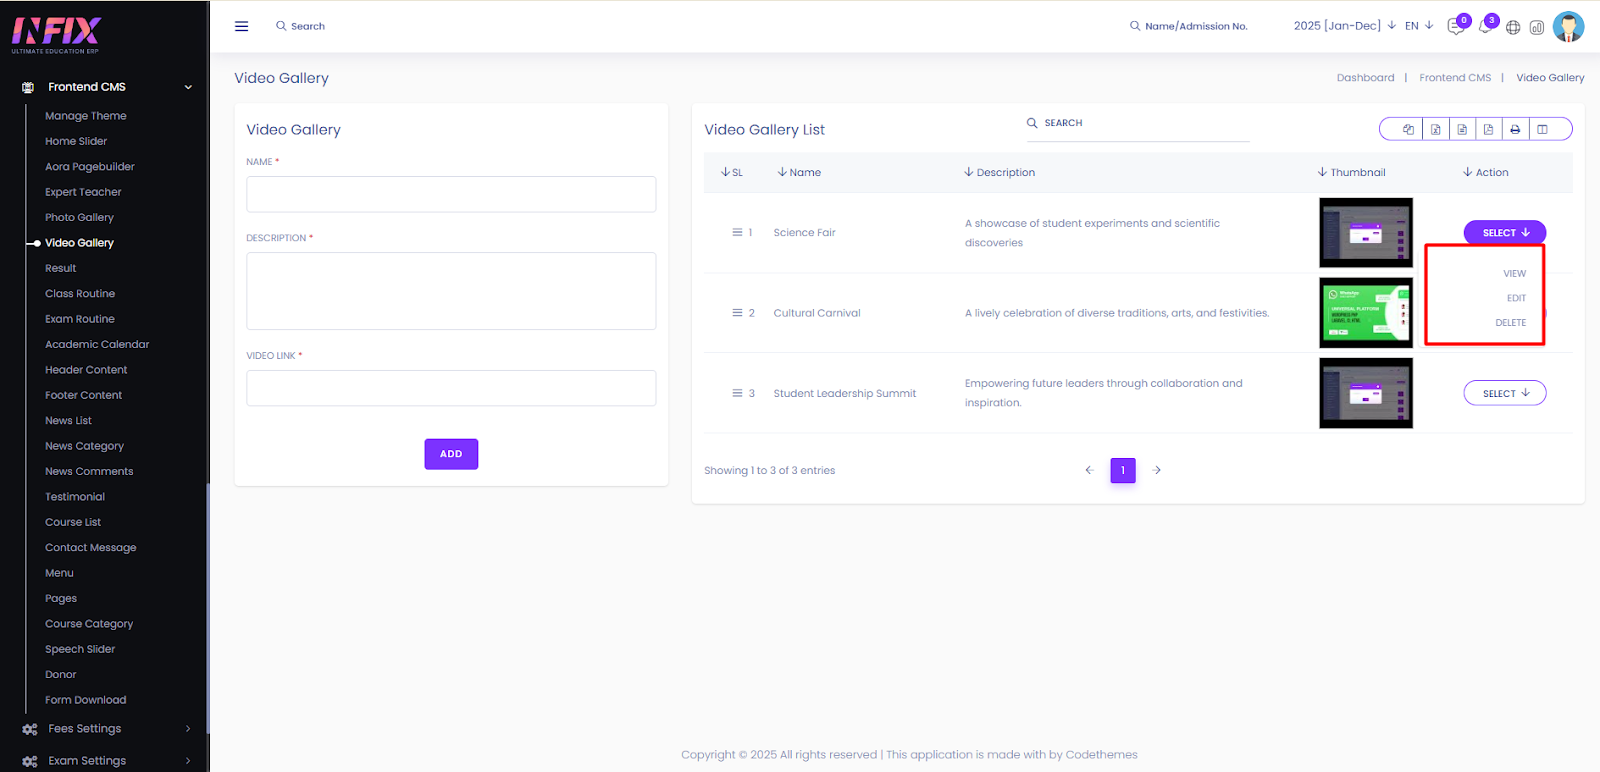Expand the Exam Settings menu chevron
Screen dimensions: 1600x772
[x=188, y=761]
